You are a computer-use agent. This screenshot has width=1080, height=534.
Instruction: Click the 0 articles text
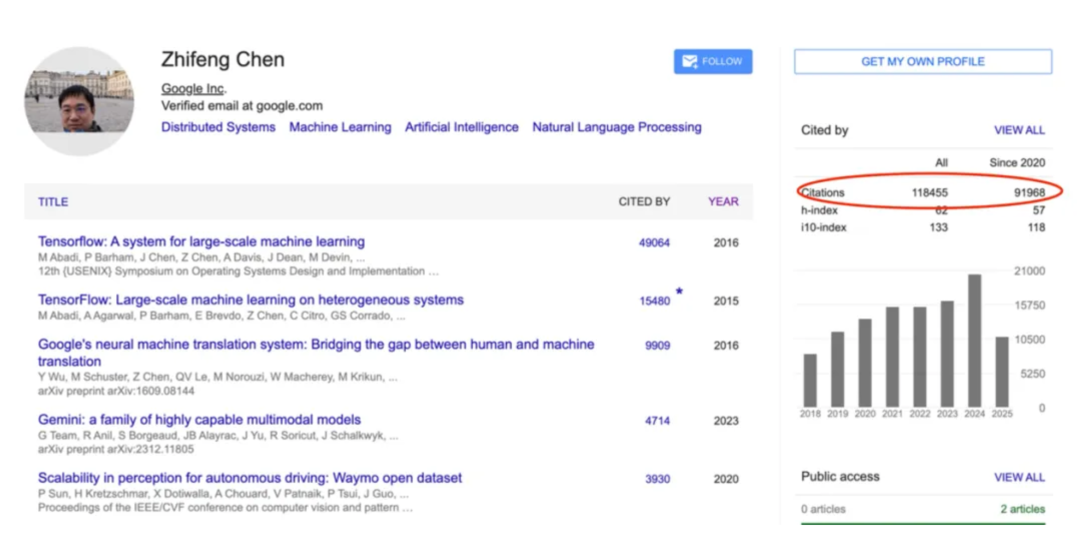[x=823, y=510]
